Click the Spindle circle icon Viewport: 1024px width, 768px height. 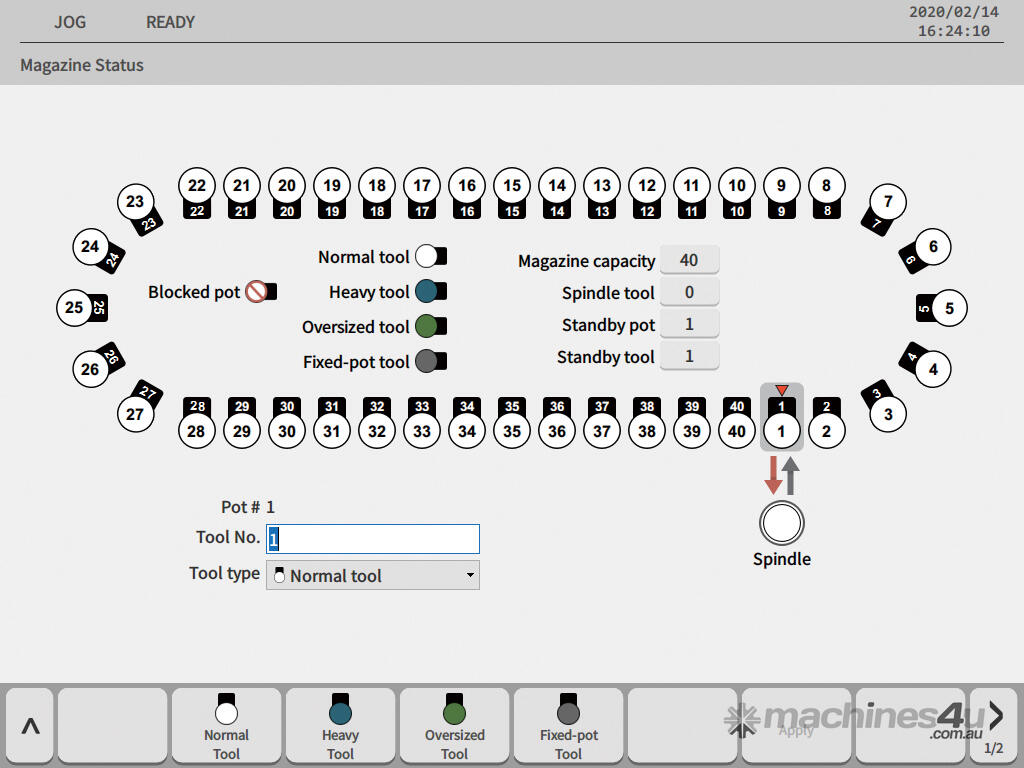(x=781, y=523)
